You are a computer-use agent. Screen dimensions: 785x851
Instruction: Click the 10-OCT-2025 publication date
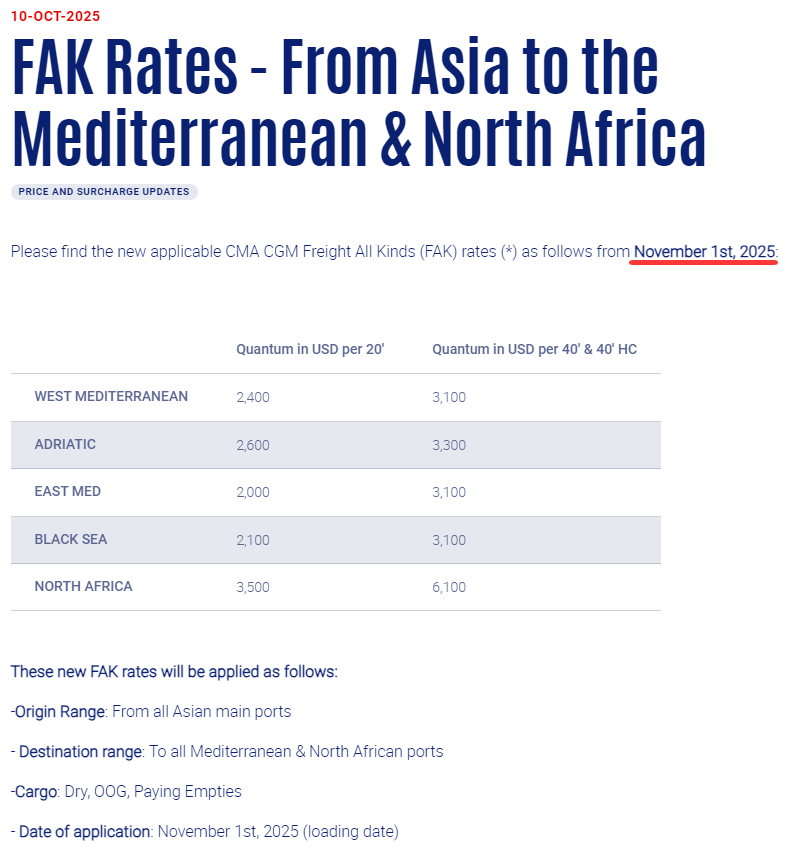[x=55, y=16]
